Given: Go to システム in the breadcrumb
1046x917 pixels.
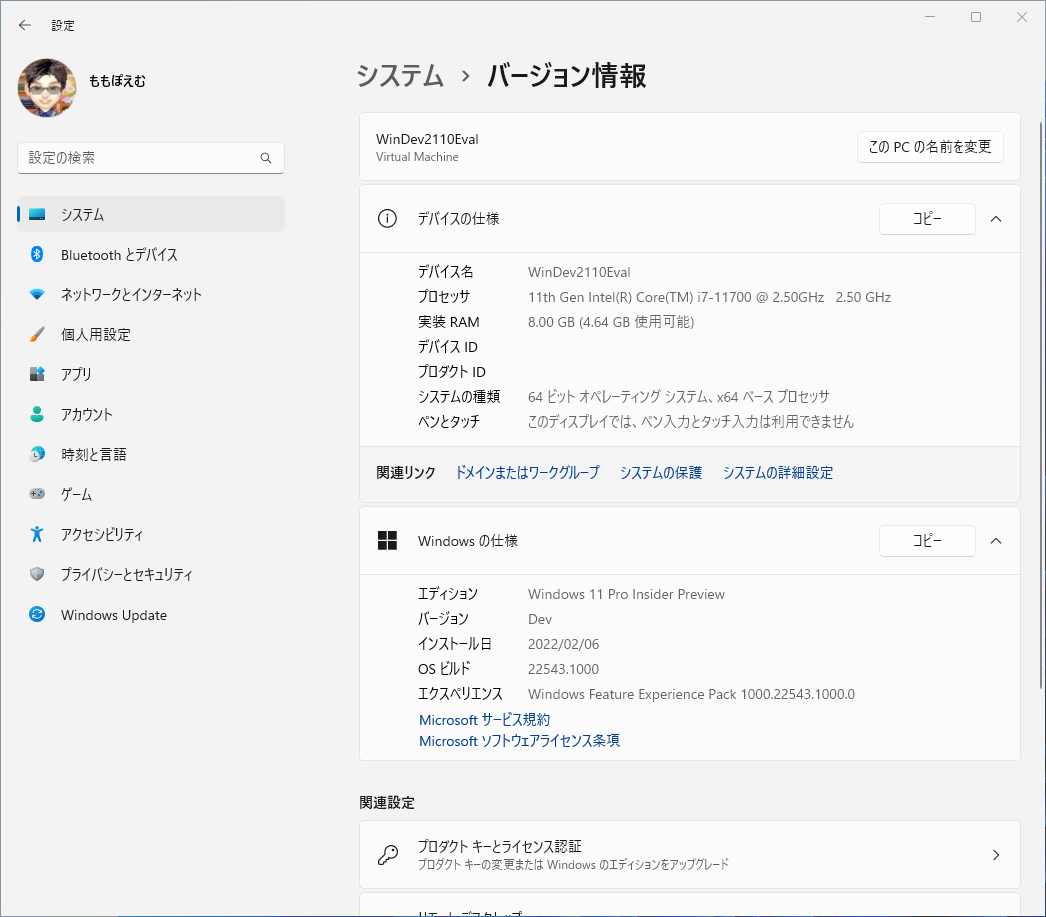Looking at the screenshot, I should [400, 75].
